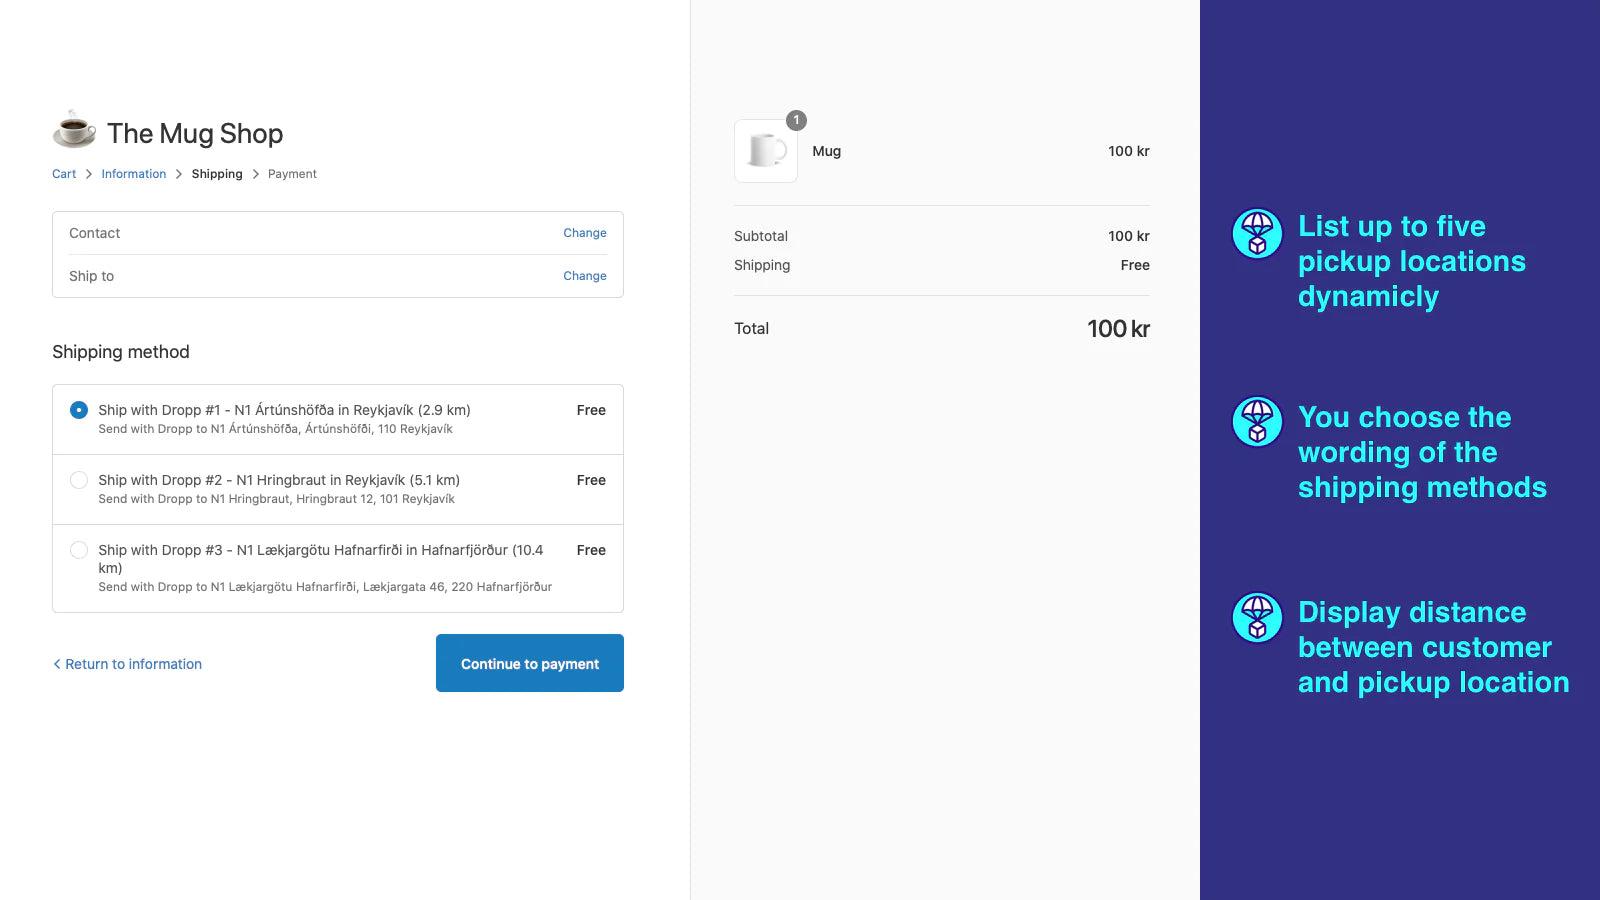1600x900 pixels.
Task: Click the Mug product thumbnail
Action: tap(766, 151)
